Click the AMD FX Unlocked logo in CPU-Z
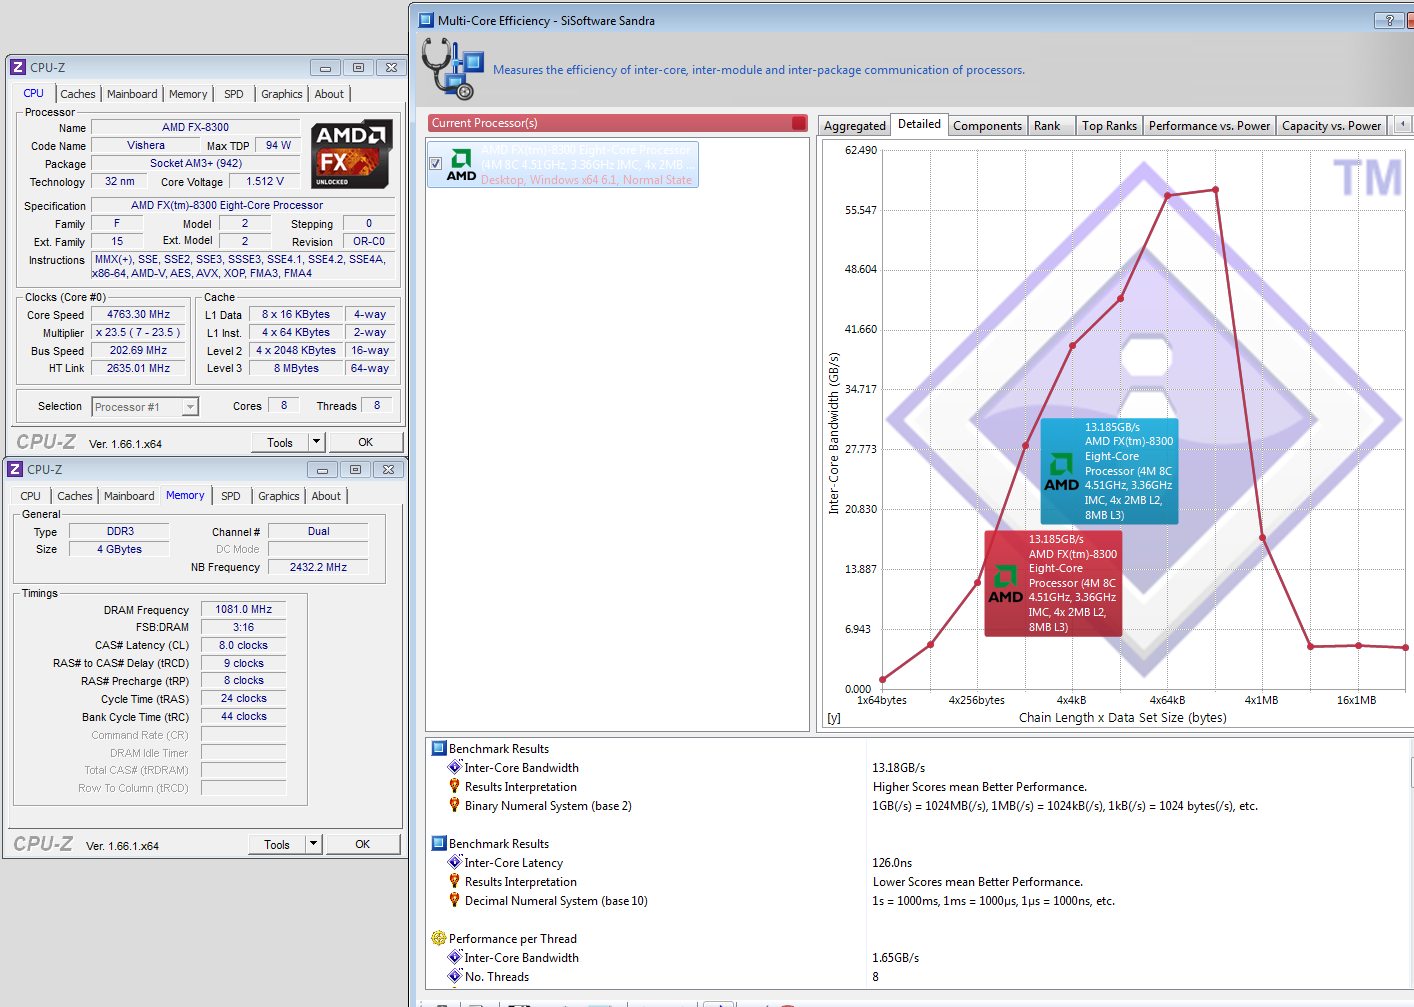The image size is (1414, 1007). (x=350, y=154)
